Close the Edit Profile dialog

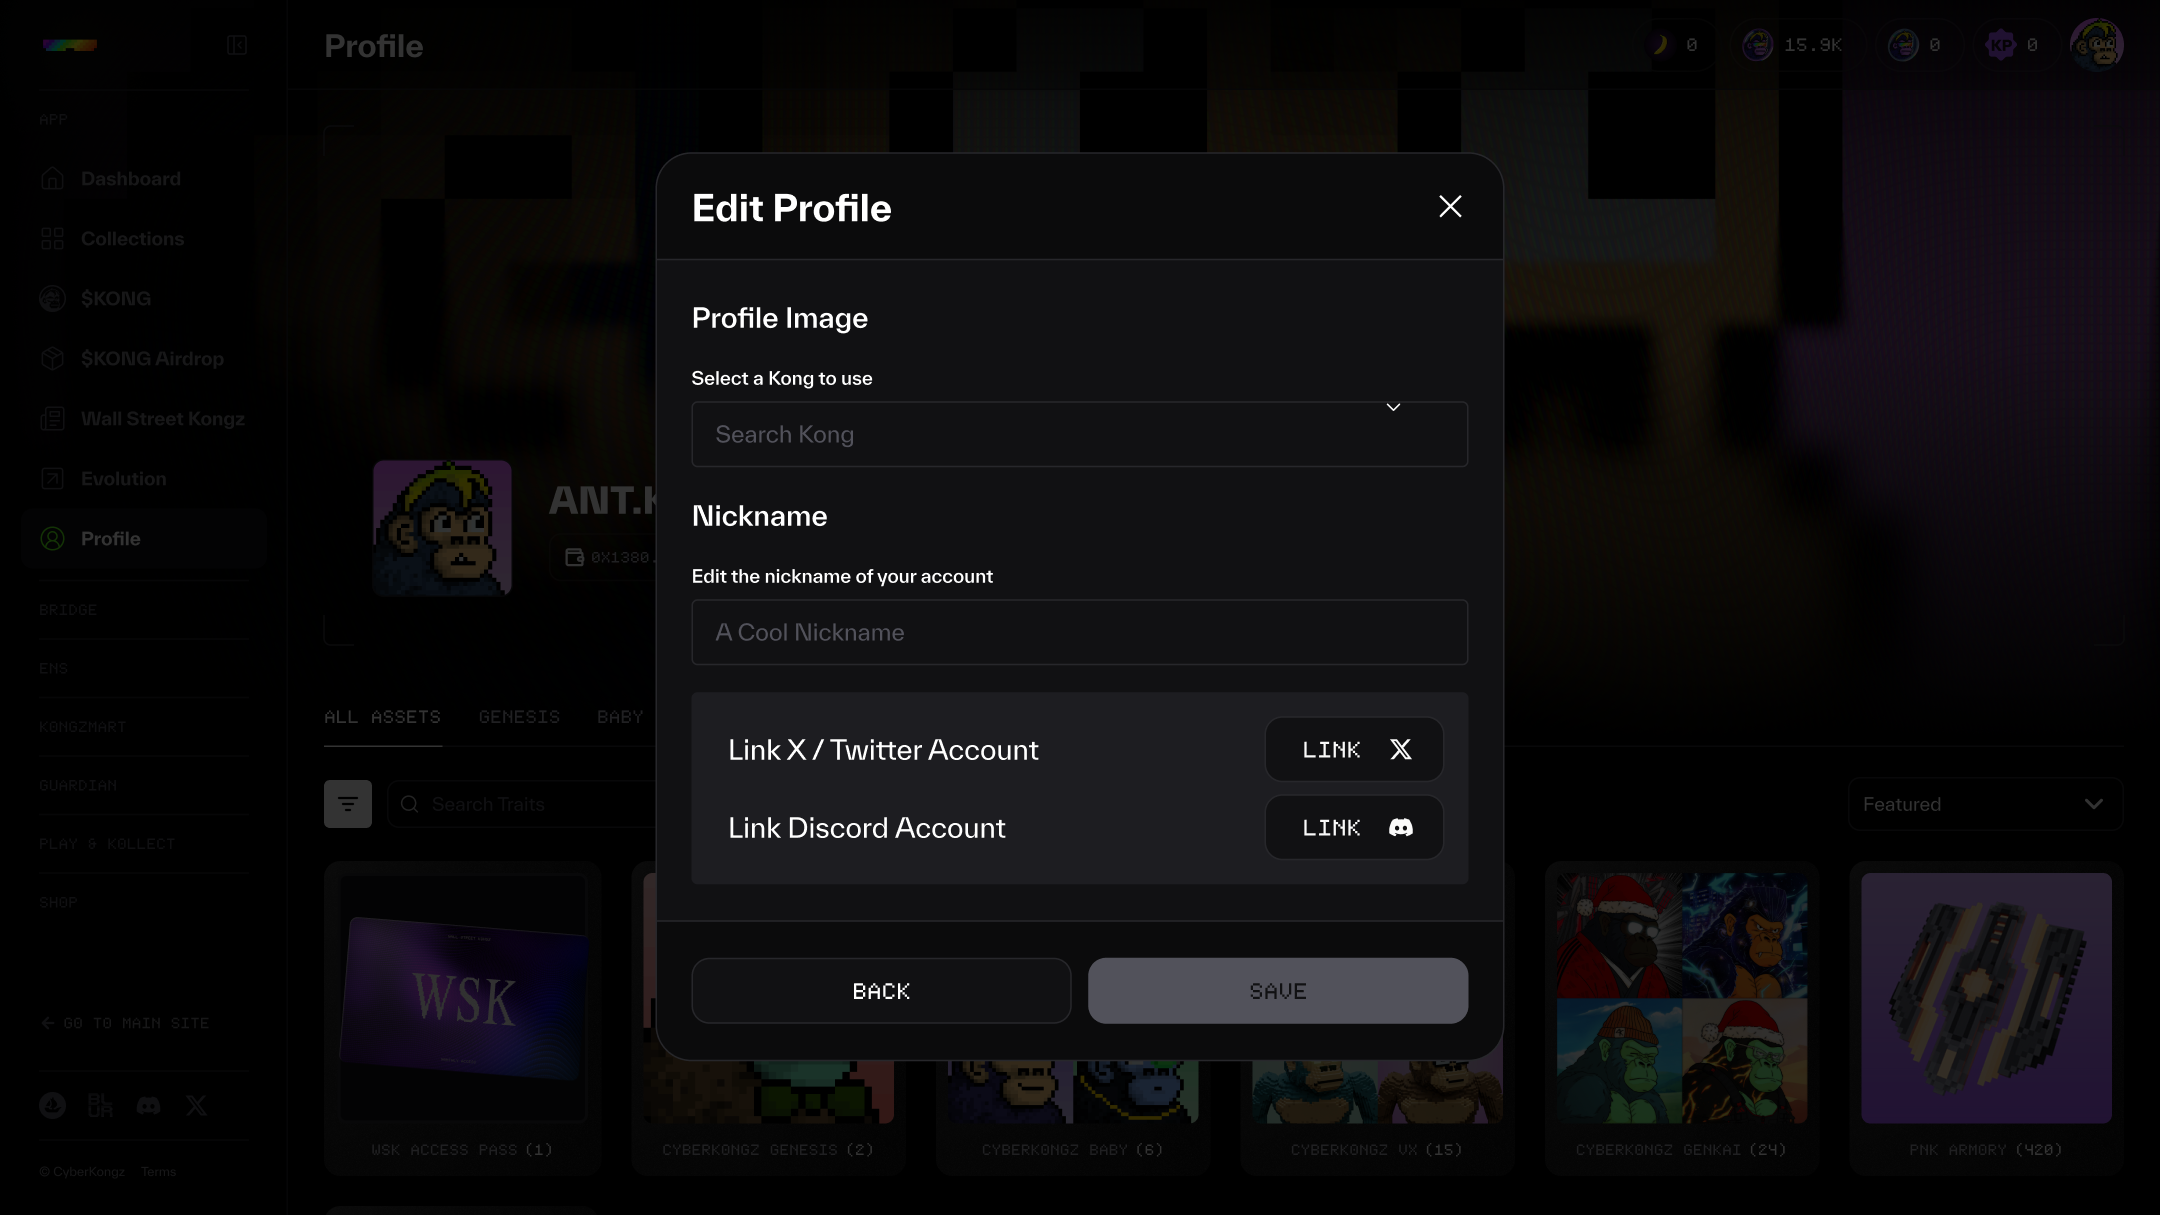(1450, 207)
